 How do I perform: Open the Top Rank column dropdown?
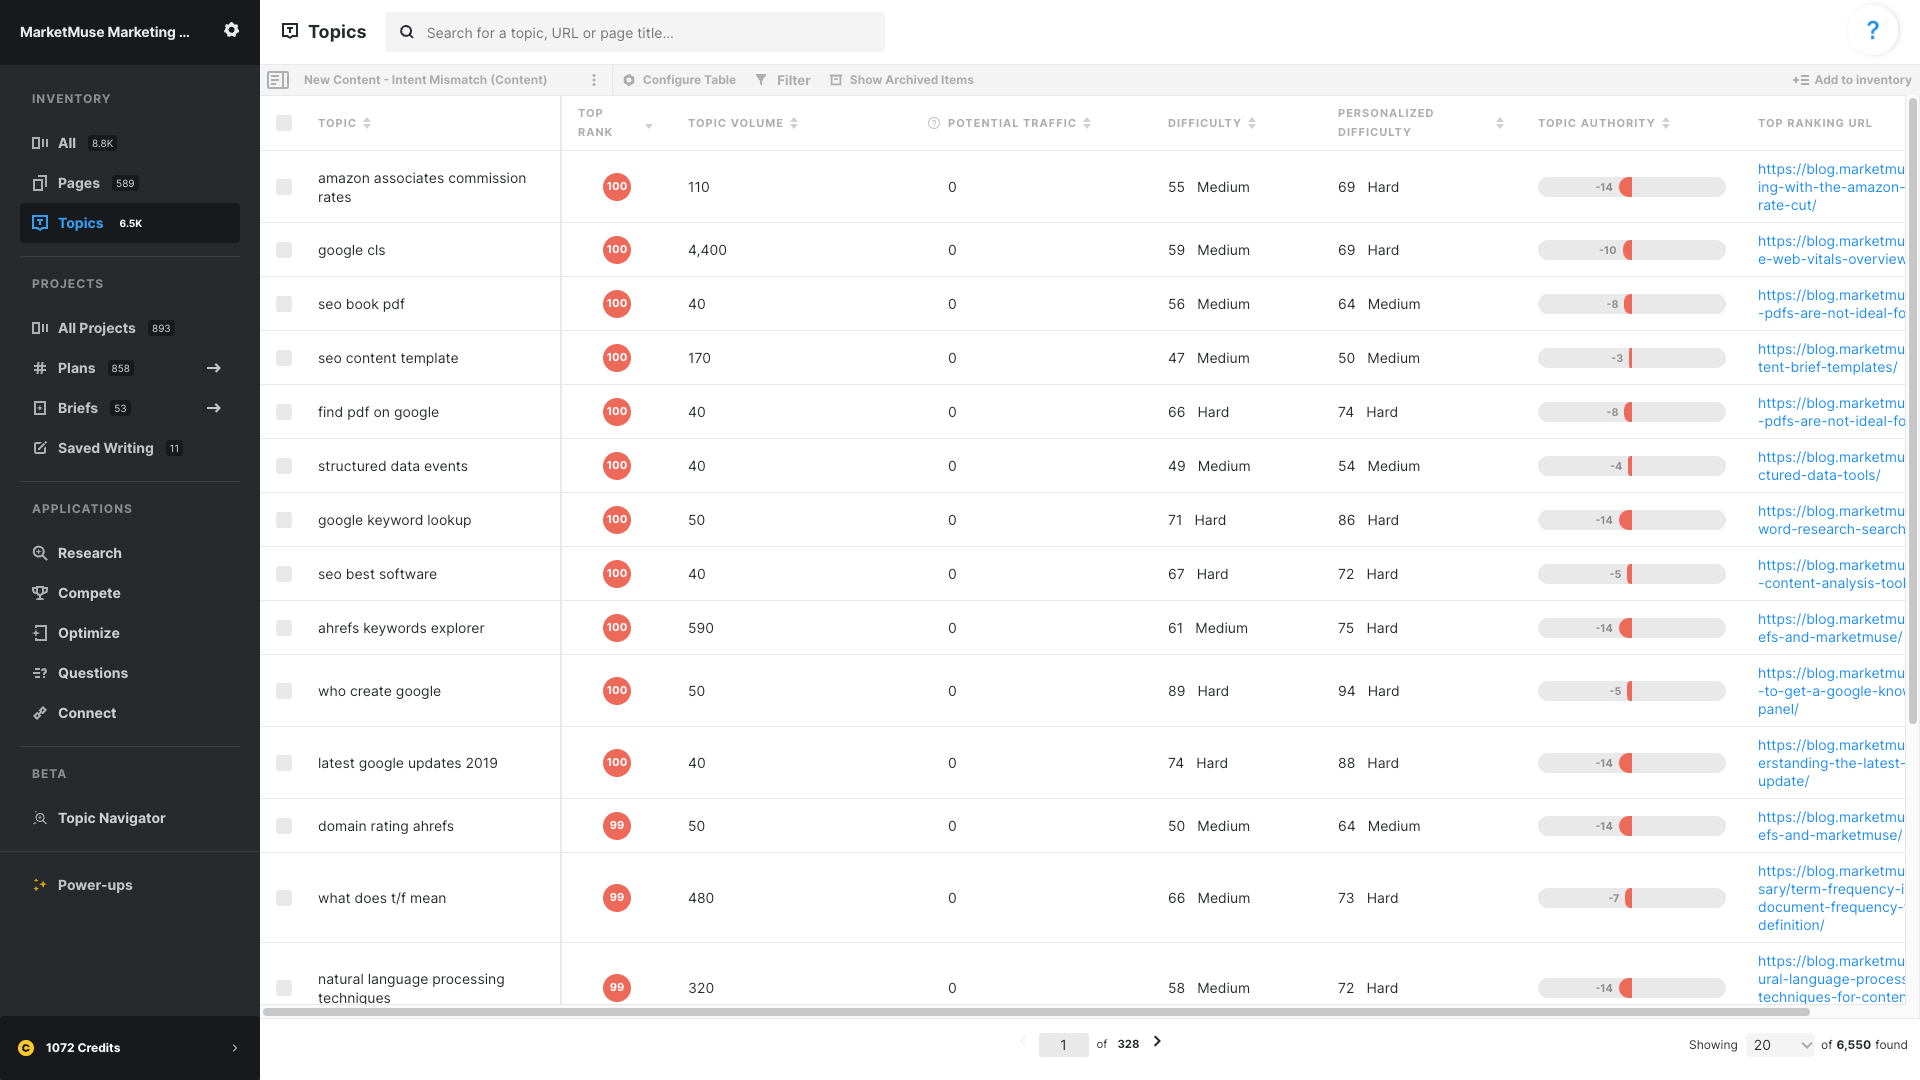pos(649,126)
